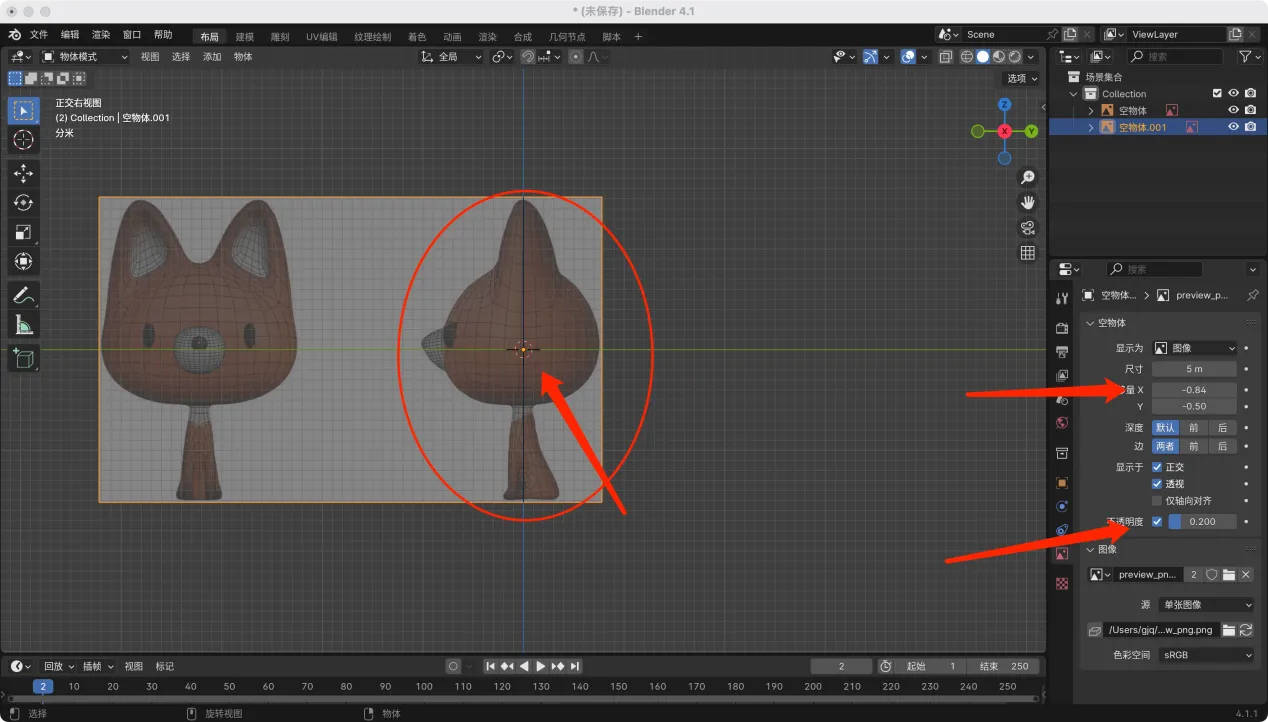The image size is (1268, 722).
Task: Set depth to 前 button
Action: [1193, 427]
